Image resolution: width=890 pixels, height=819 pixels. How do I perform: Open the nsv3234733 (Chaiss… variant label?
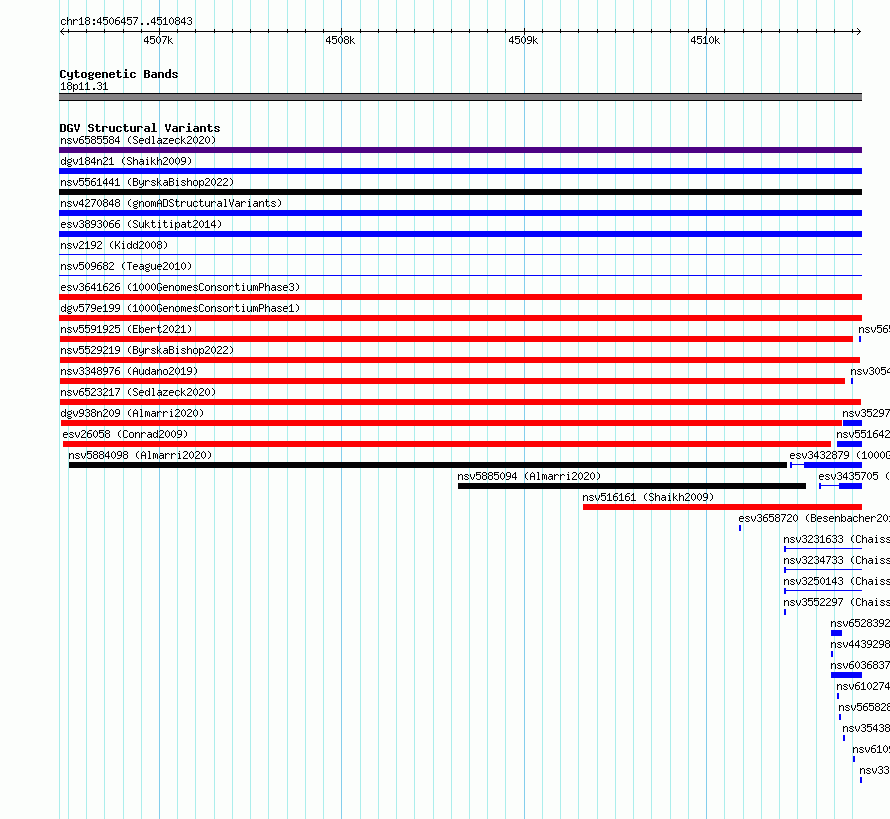(837, 560)
